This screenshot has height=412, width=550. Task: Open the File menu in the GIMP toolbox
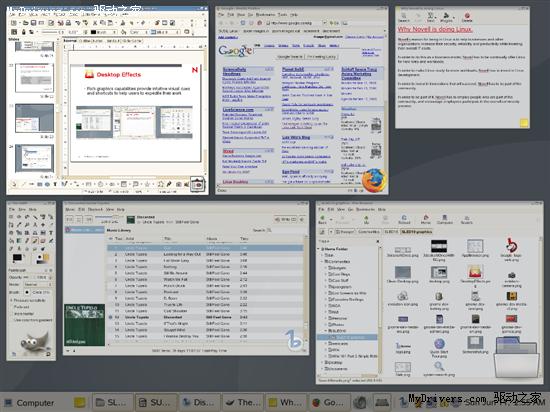point(12,209)
